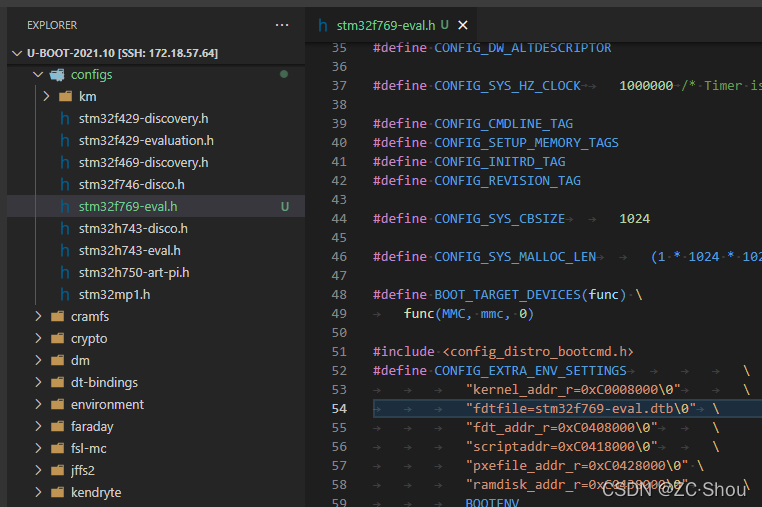The height and width of the screenshot is (507, 762).
Task: Click CONFIG_EXTRA_ENV_SETTINGS on line 52
Action: point(530,371)
